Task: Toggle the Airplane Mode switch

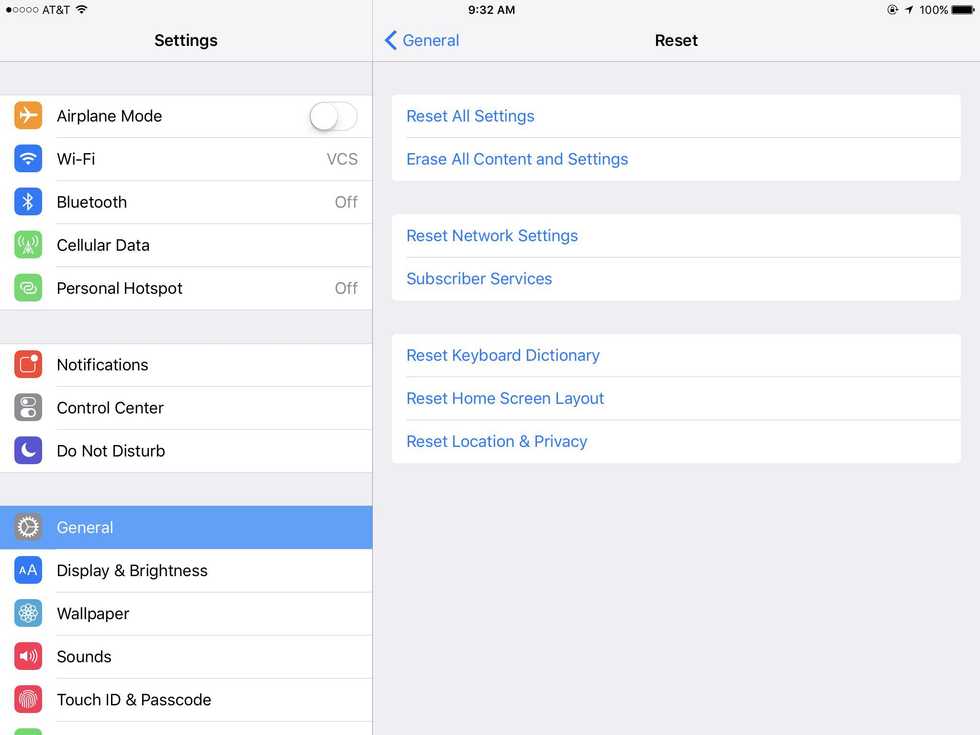Action: point(333,116)
